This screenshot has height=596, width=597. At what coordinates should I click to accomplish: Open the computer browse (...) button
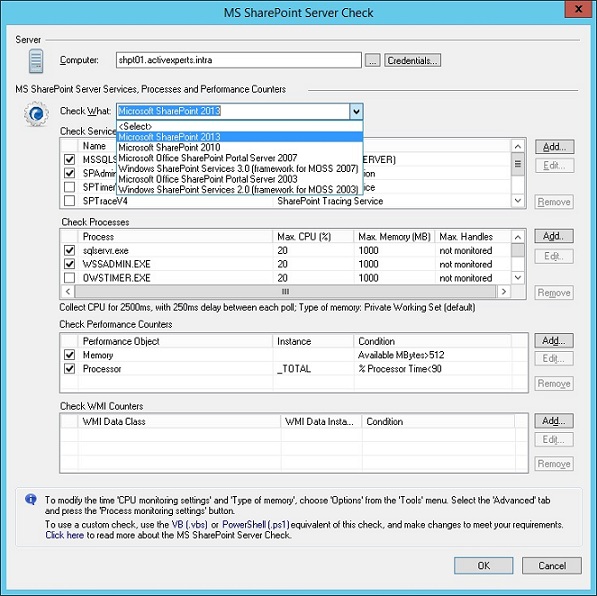(x=372, y=61)
